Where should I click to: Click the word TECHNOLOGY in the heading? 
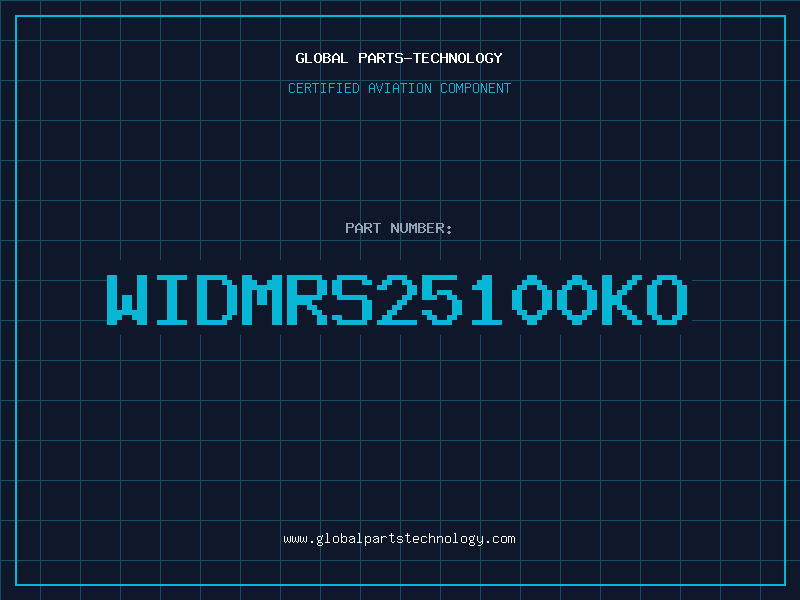[x=458, y=58]
